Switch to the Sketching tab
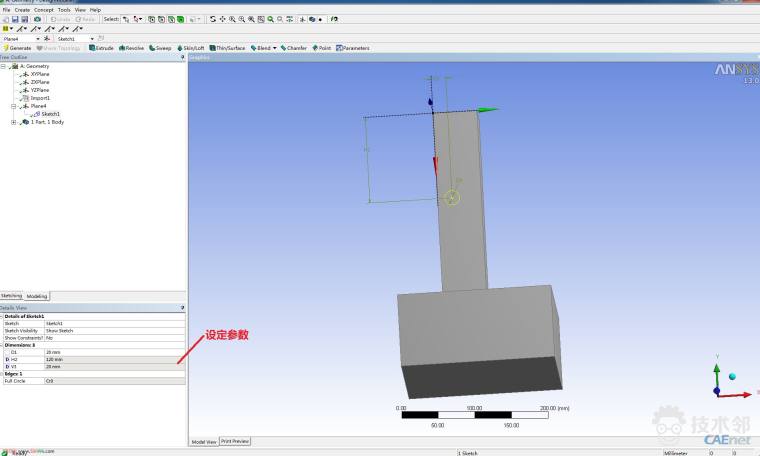Image resolution: width=760 pixels, height=456 pixels. [x=11, y=296]
